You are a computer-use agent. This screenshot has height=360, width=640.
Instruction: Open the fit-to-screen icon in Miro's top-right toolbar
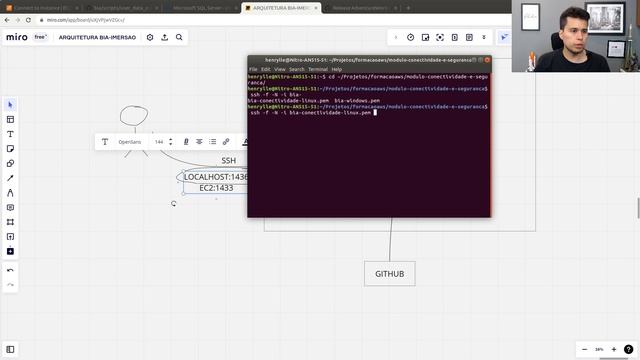tap(440, 37)
